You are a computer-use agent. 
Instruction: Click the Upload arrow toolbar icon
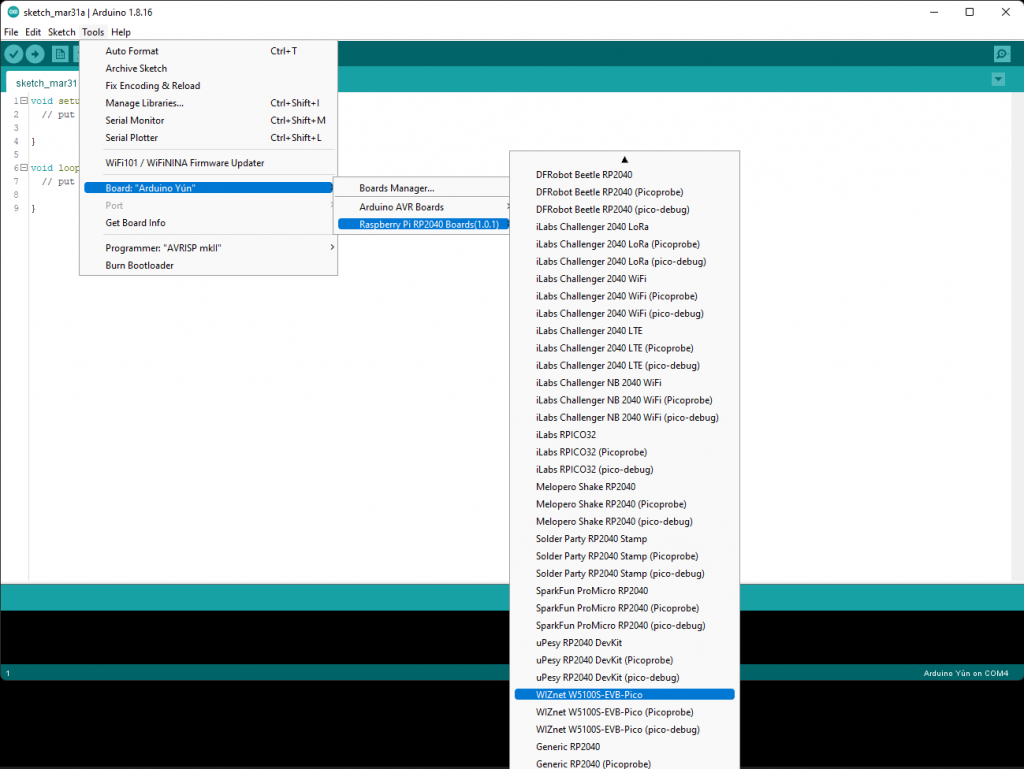tap(35, 54)
